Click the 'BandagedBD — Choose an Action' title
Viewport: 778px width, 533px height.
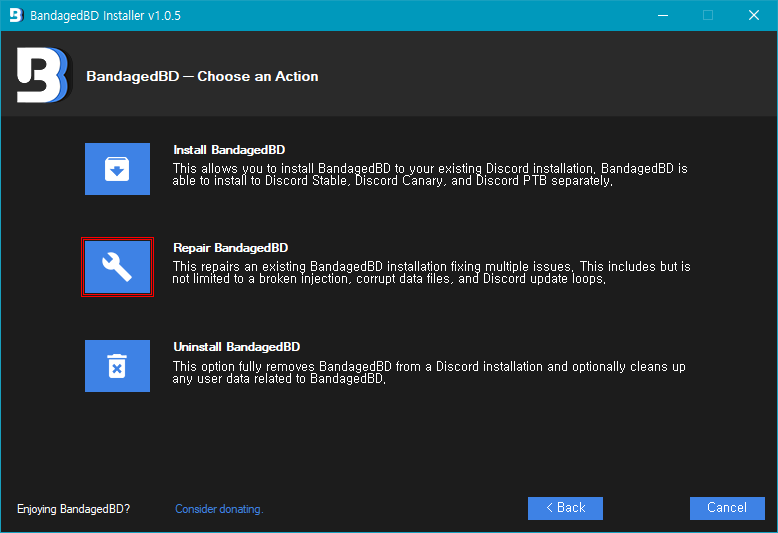(x=202, y=76)
